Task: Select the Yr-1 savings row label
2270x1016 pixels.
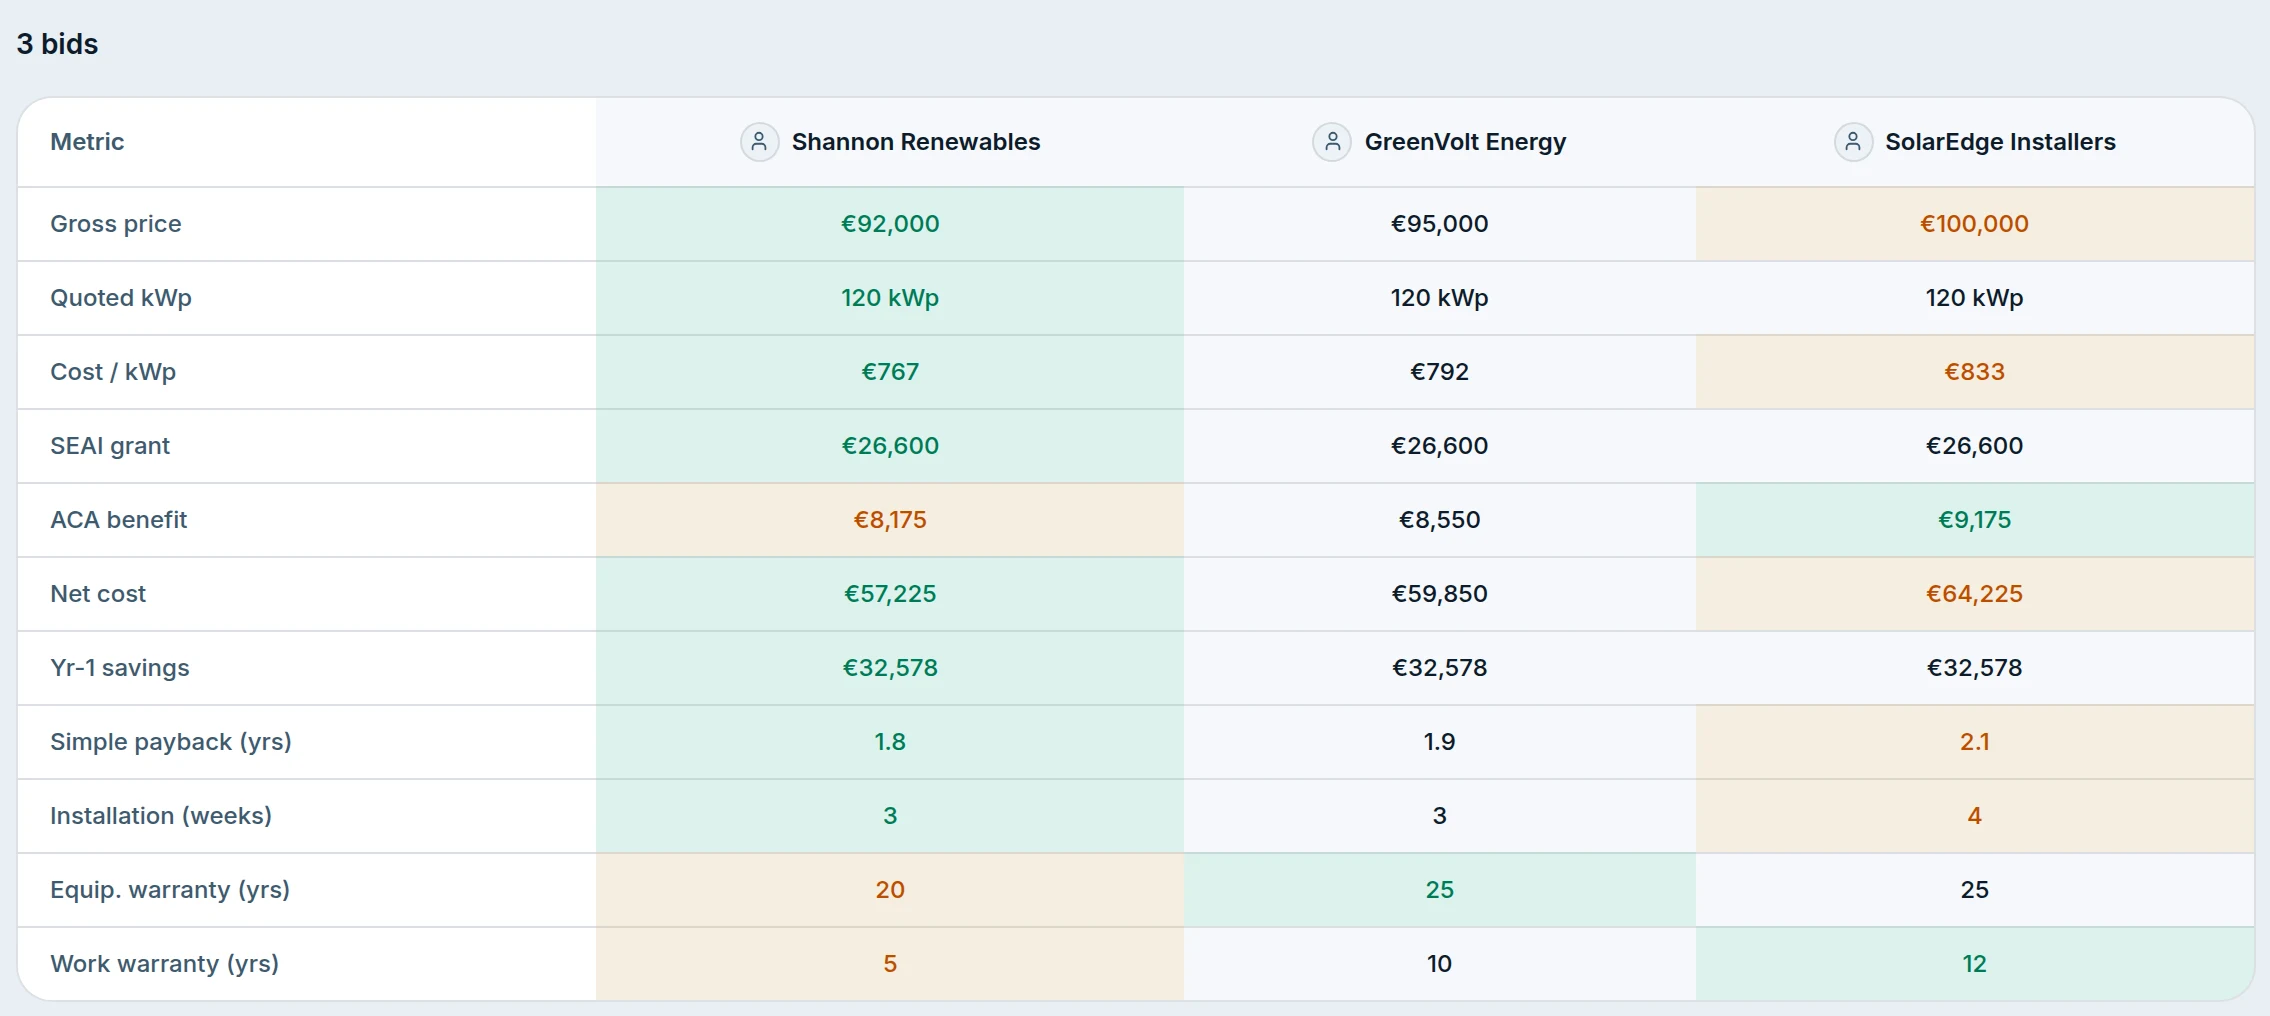Action: pos(120,668)
